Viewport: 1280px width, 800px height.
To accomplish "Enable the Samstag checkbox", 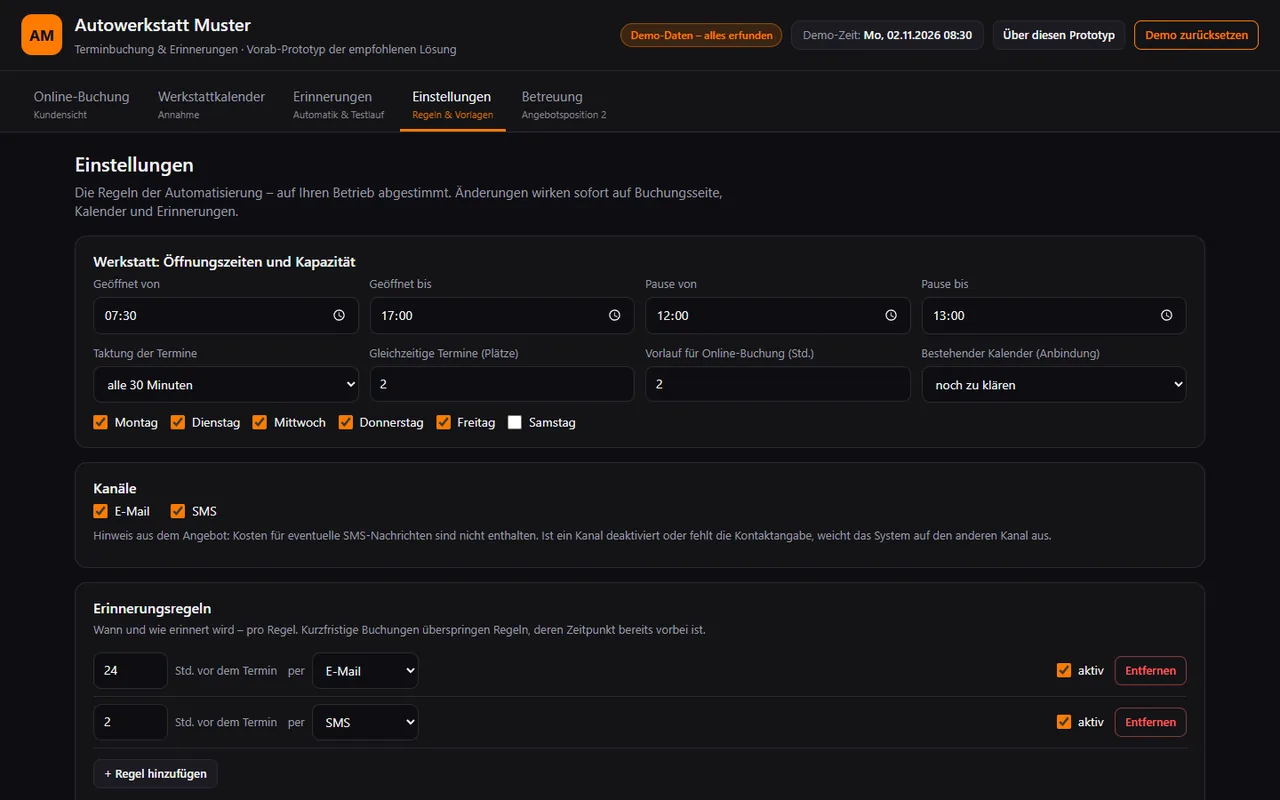I will 515,422.
